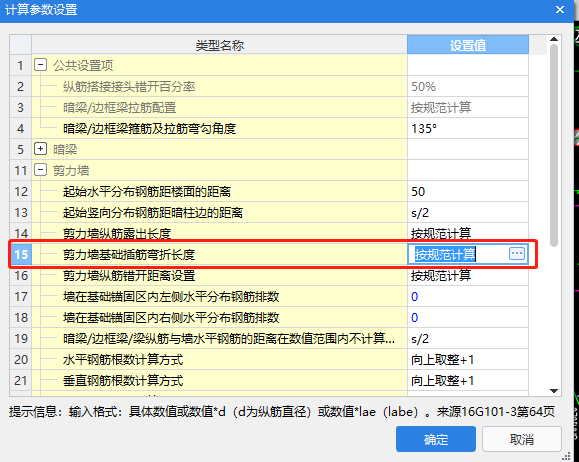Click the scroll up arrow
Screen dimensions: 579x462
[x=554, y=39]
